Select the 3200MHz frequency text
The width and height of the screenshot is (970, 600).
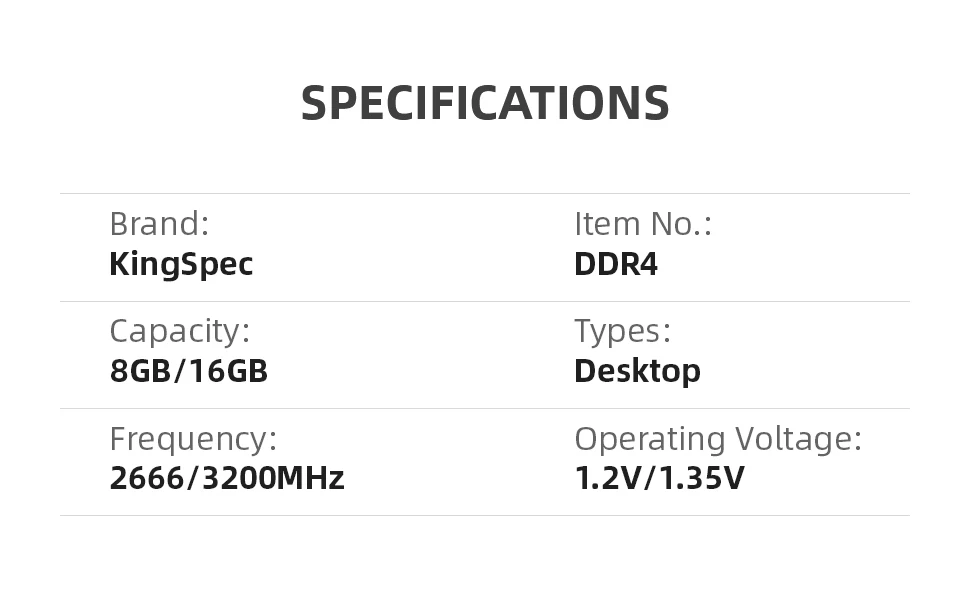273,478
